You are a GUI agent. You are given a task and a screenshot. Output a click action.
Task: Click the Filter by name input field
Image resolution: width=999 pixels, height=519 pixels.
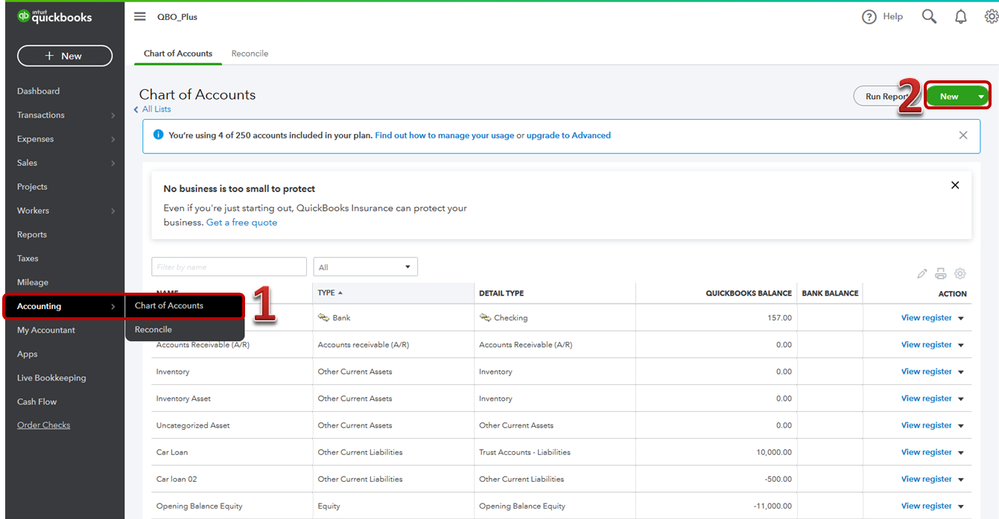tap(229, 267)
